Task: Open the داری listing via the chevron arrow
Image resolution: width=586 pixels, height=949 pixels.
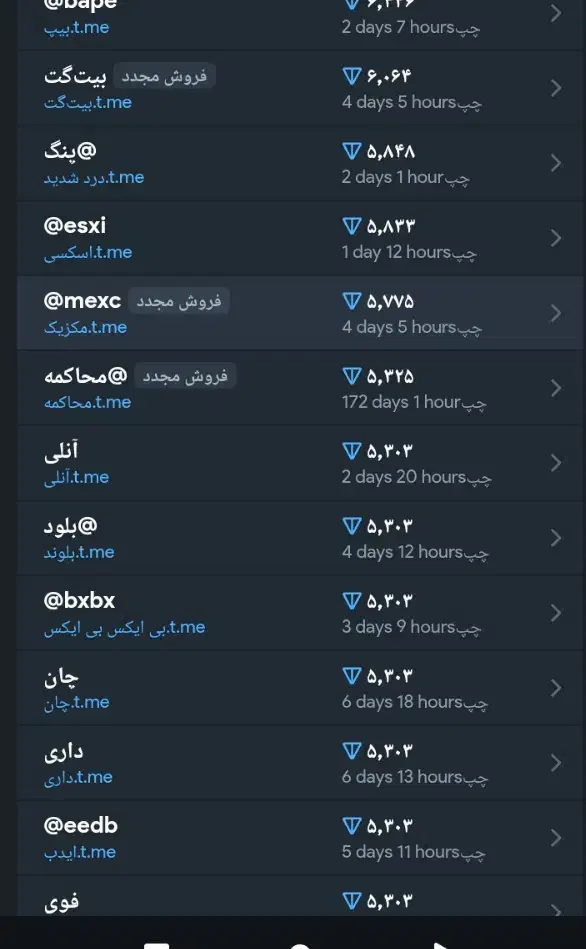Action: pos(556,763)
